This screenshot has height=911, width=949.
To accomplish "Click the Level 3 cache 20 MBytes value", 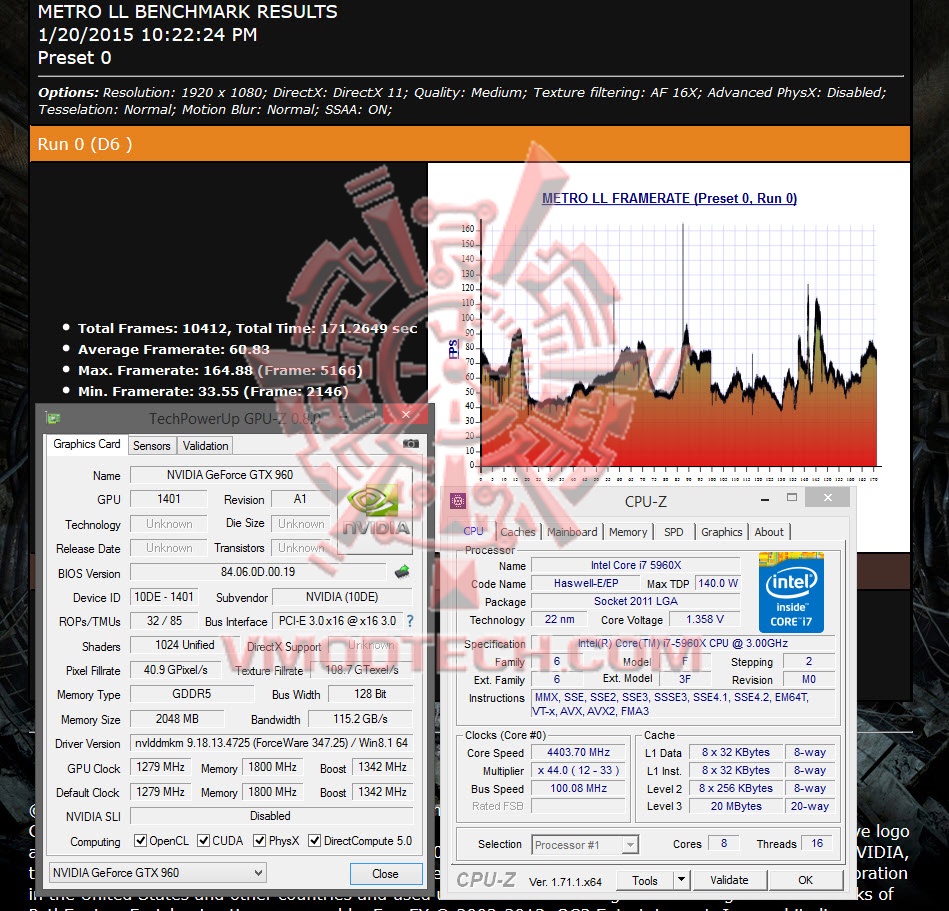I will click(736, 806).
